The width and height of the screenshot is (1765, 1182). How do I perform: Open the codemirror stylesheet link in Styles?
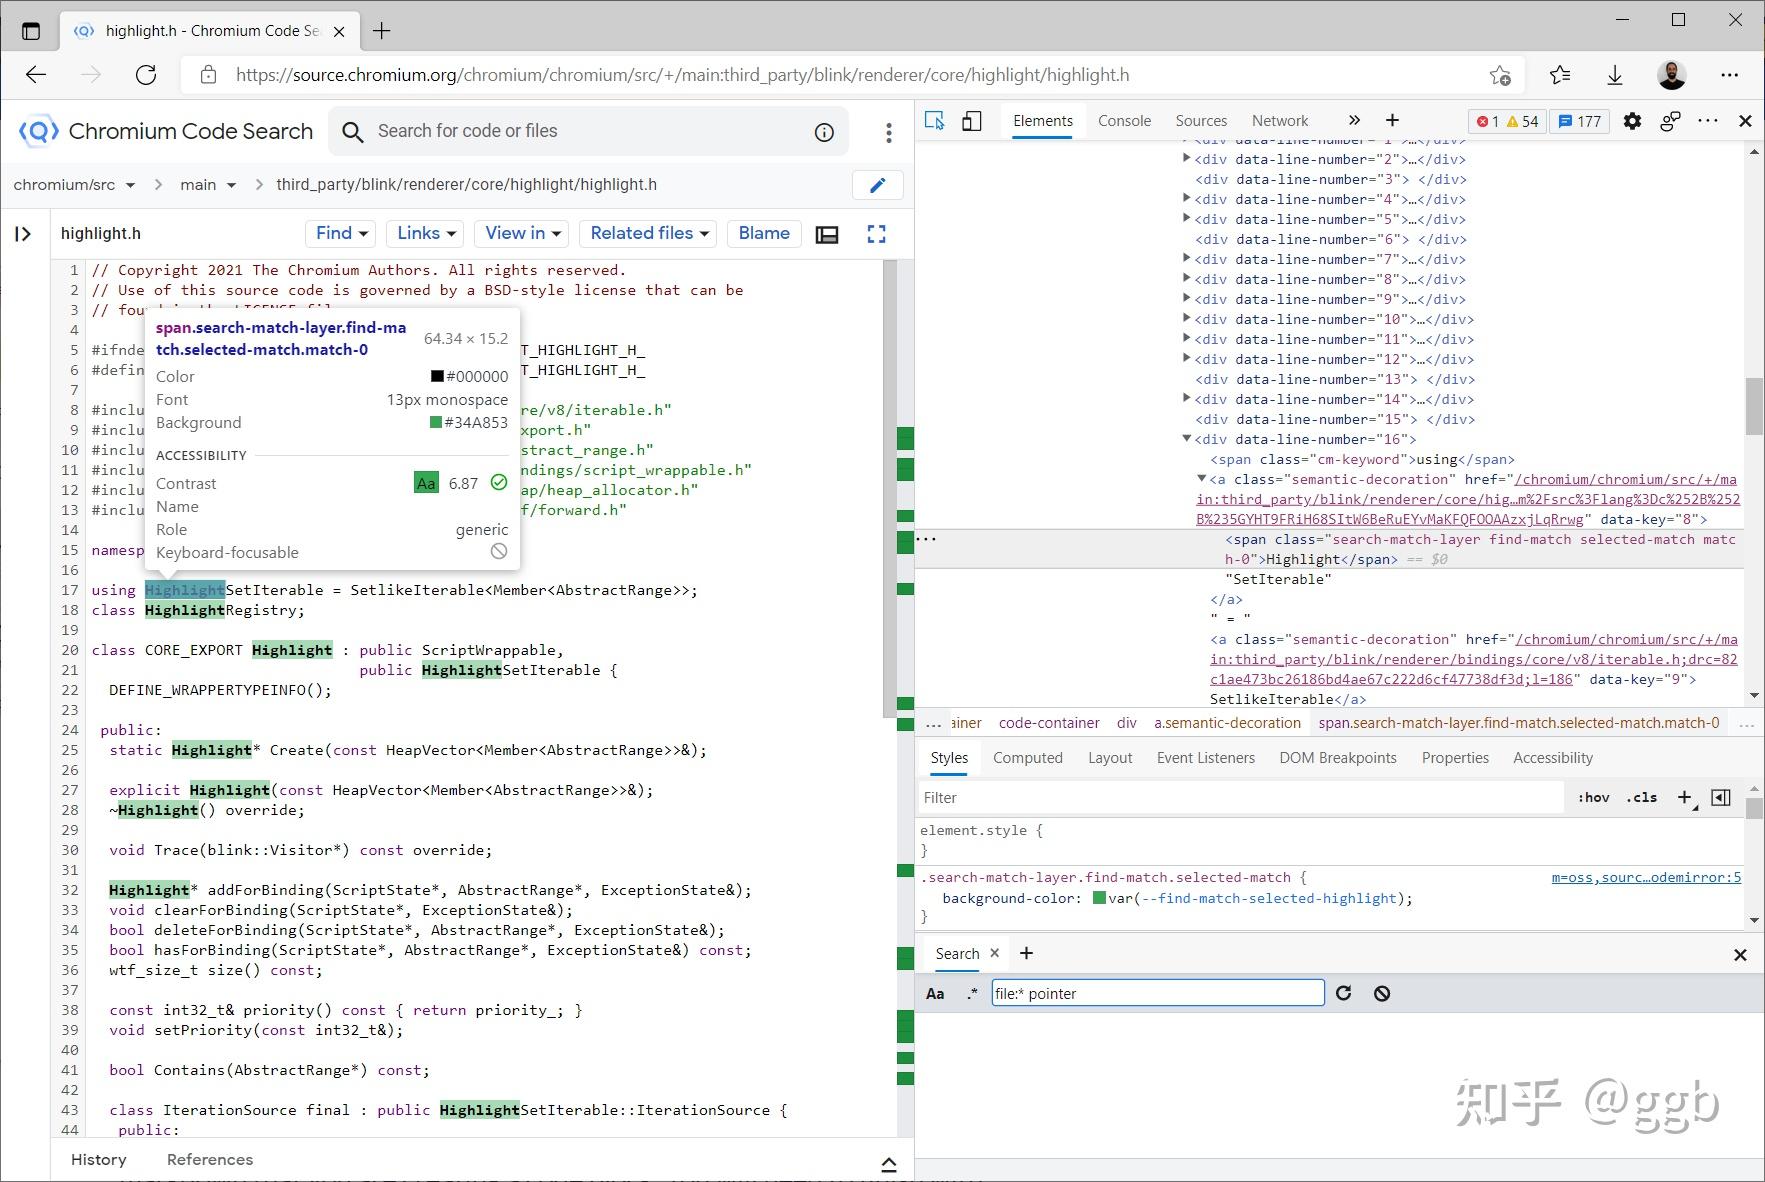pyautogui.click(x=1648, y=877)
